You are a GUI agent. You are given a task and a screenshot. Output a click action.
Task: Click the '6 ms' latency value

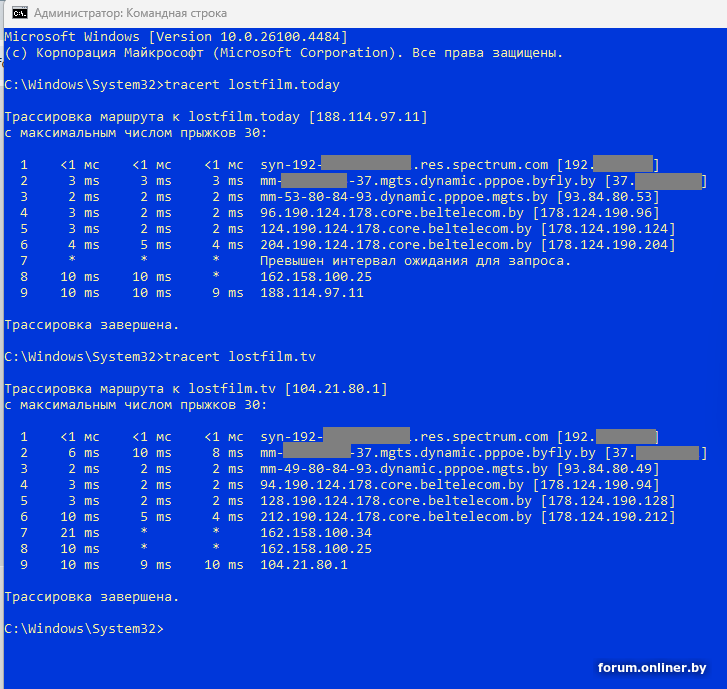[84, 453]
